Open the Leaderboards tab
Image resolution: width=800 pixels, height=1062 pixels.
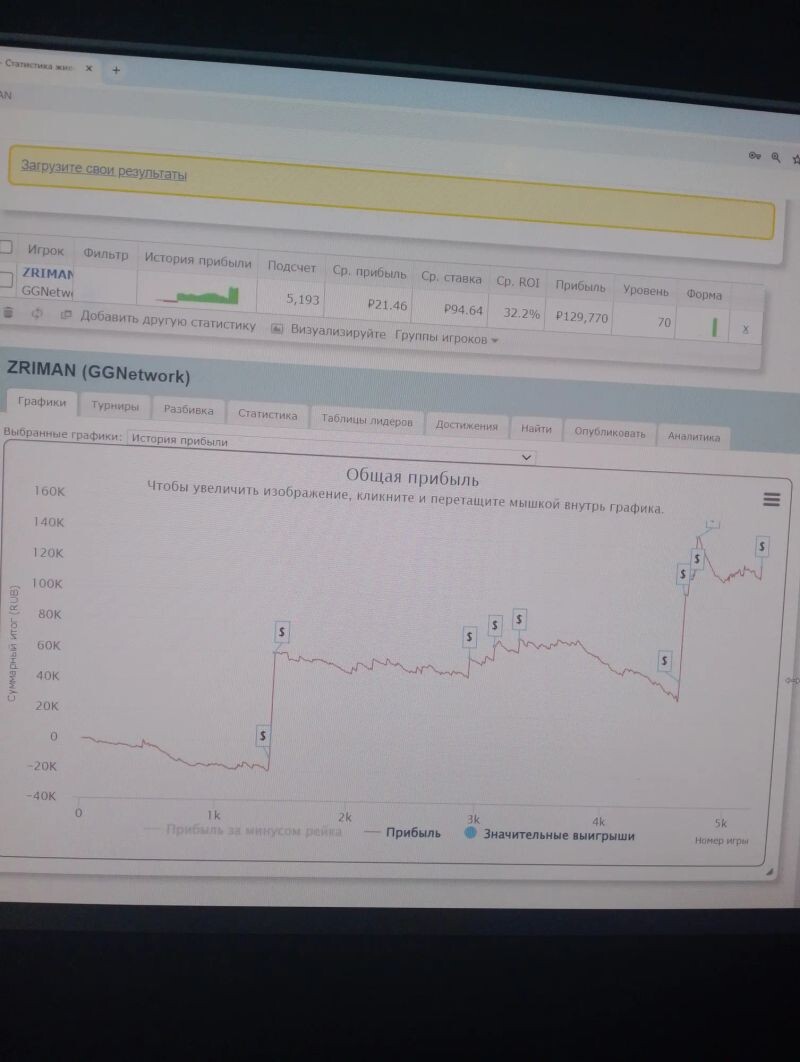[x=366, y=420]
